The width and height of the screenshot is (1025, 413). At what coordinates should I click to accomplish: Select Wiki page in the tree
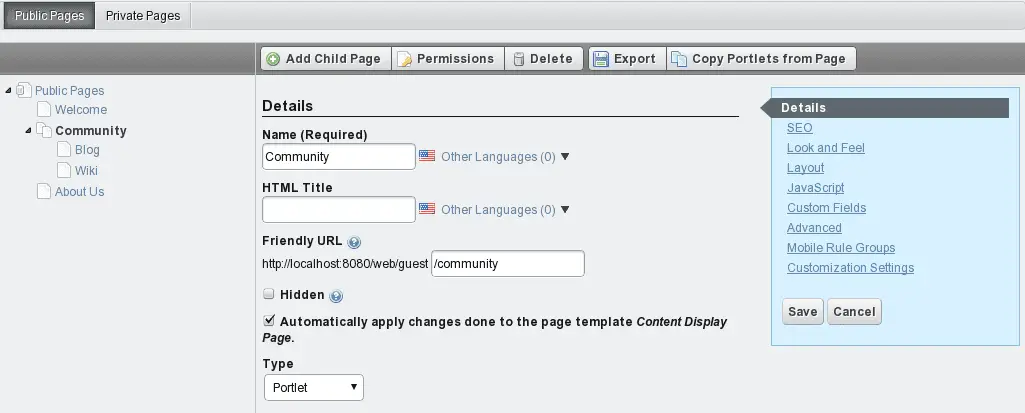86,171
